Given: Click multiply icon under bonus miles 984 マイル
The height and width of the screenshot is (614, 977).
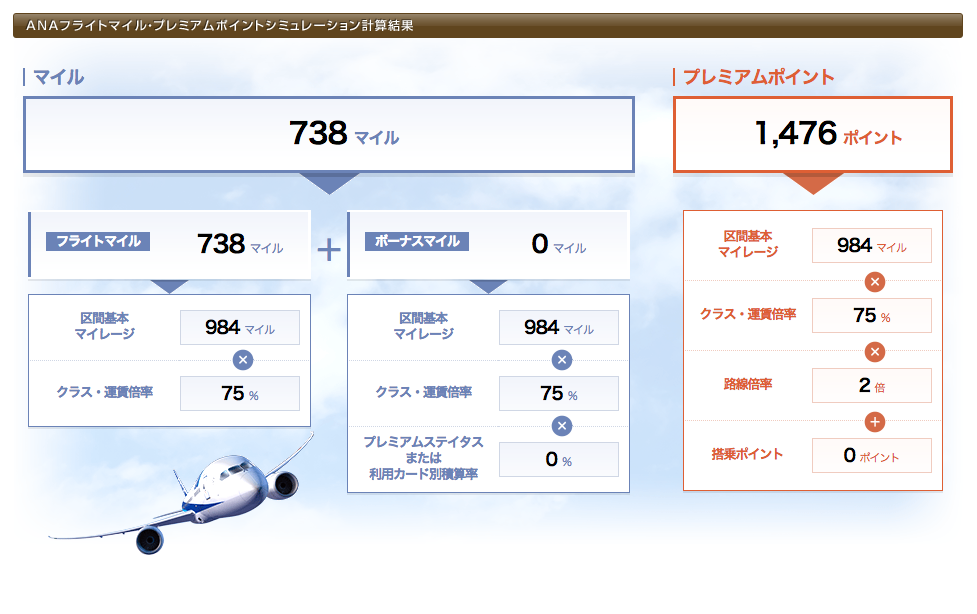Looking at the screenshot, I should [562, 360].
